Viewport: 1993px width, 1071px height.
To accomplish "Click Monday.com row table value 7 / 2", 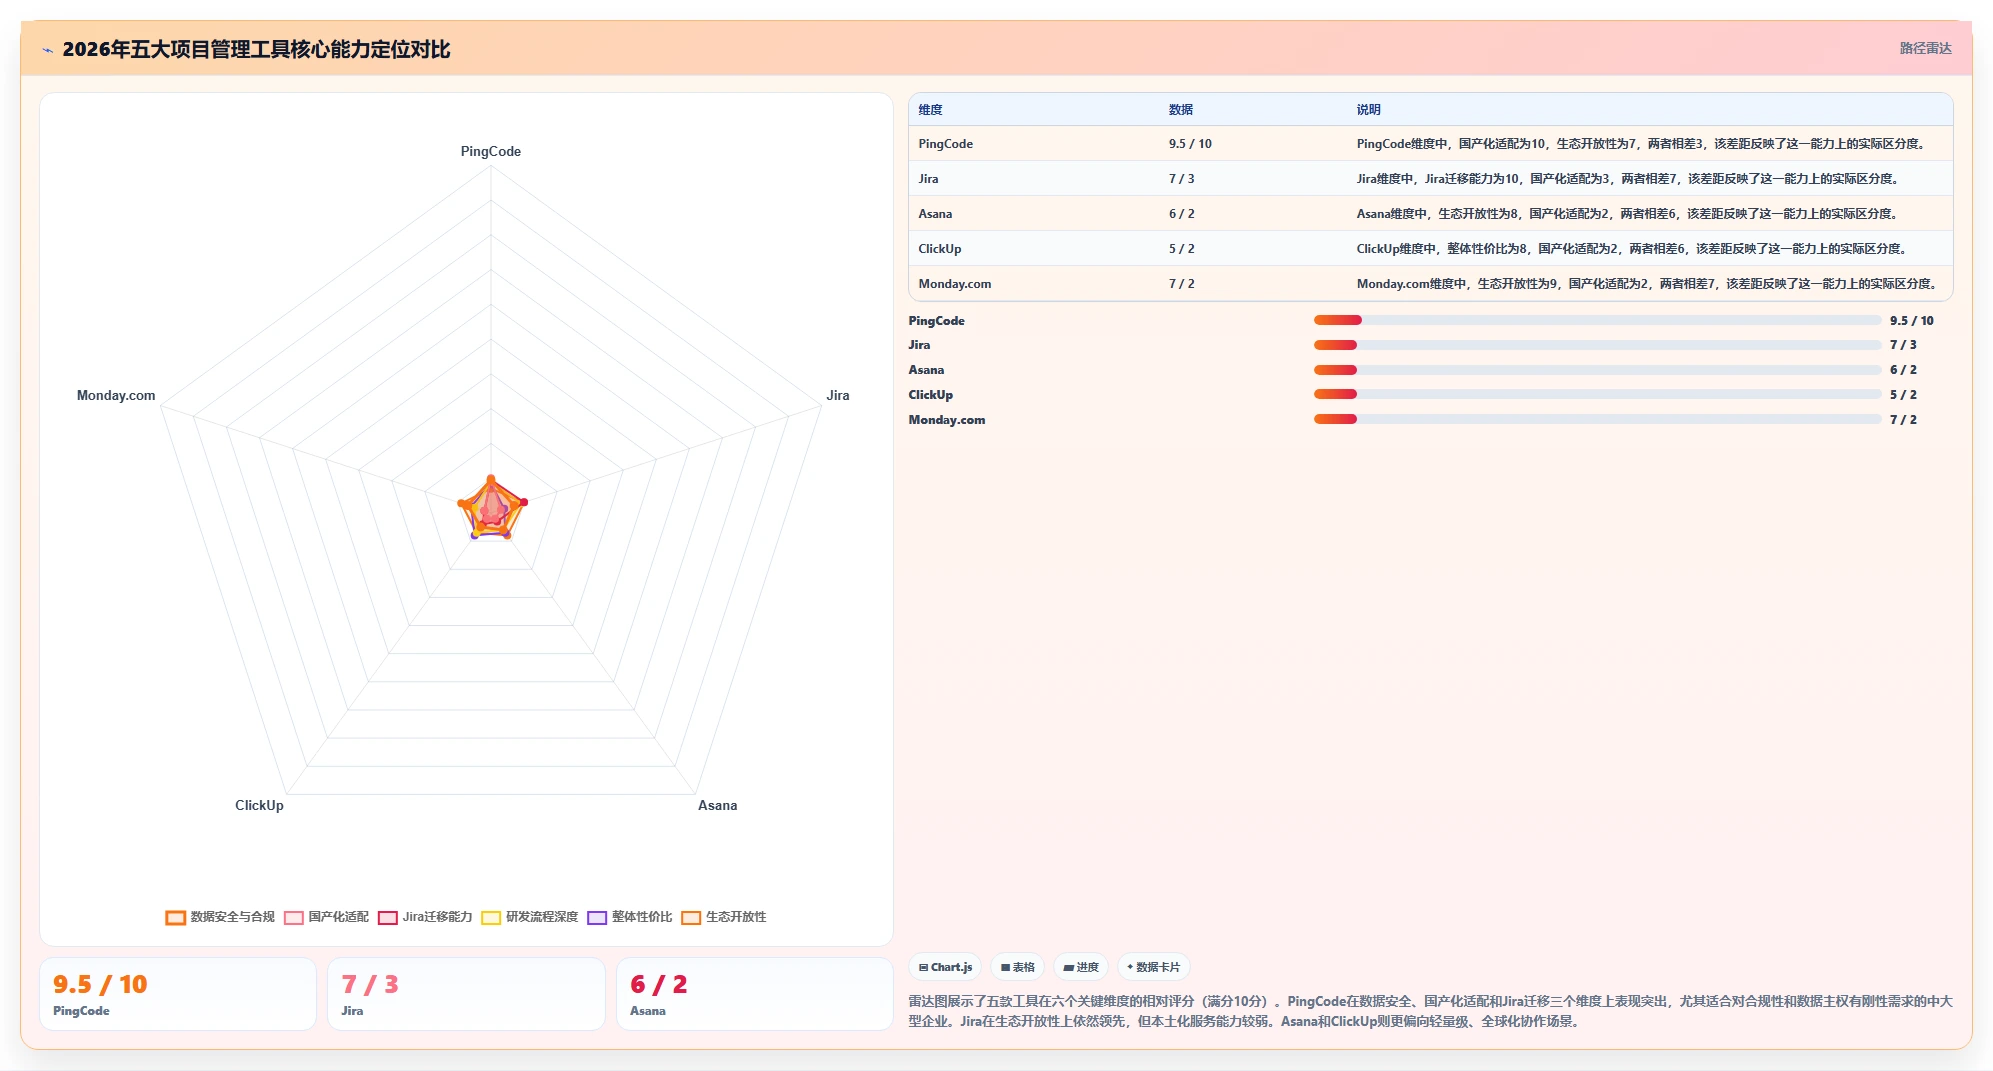I will [x=1181, y=284].
